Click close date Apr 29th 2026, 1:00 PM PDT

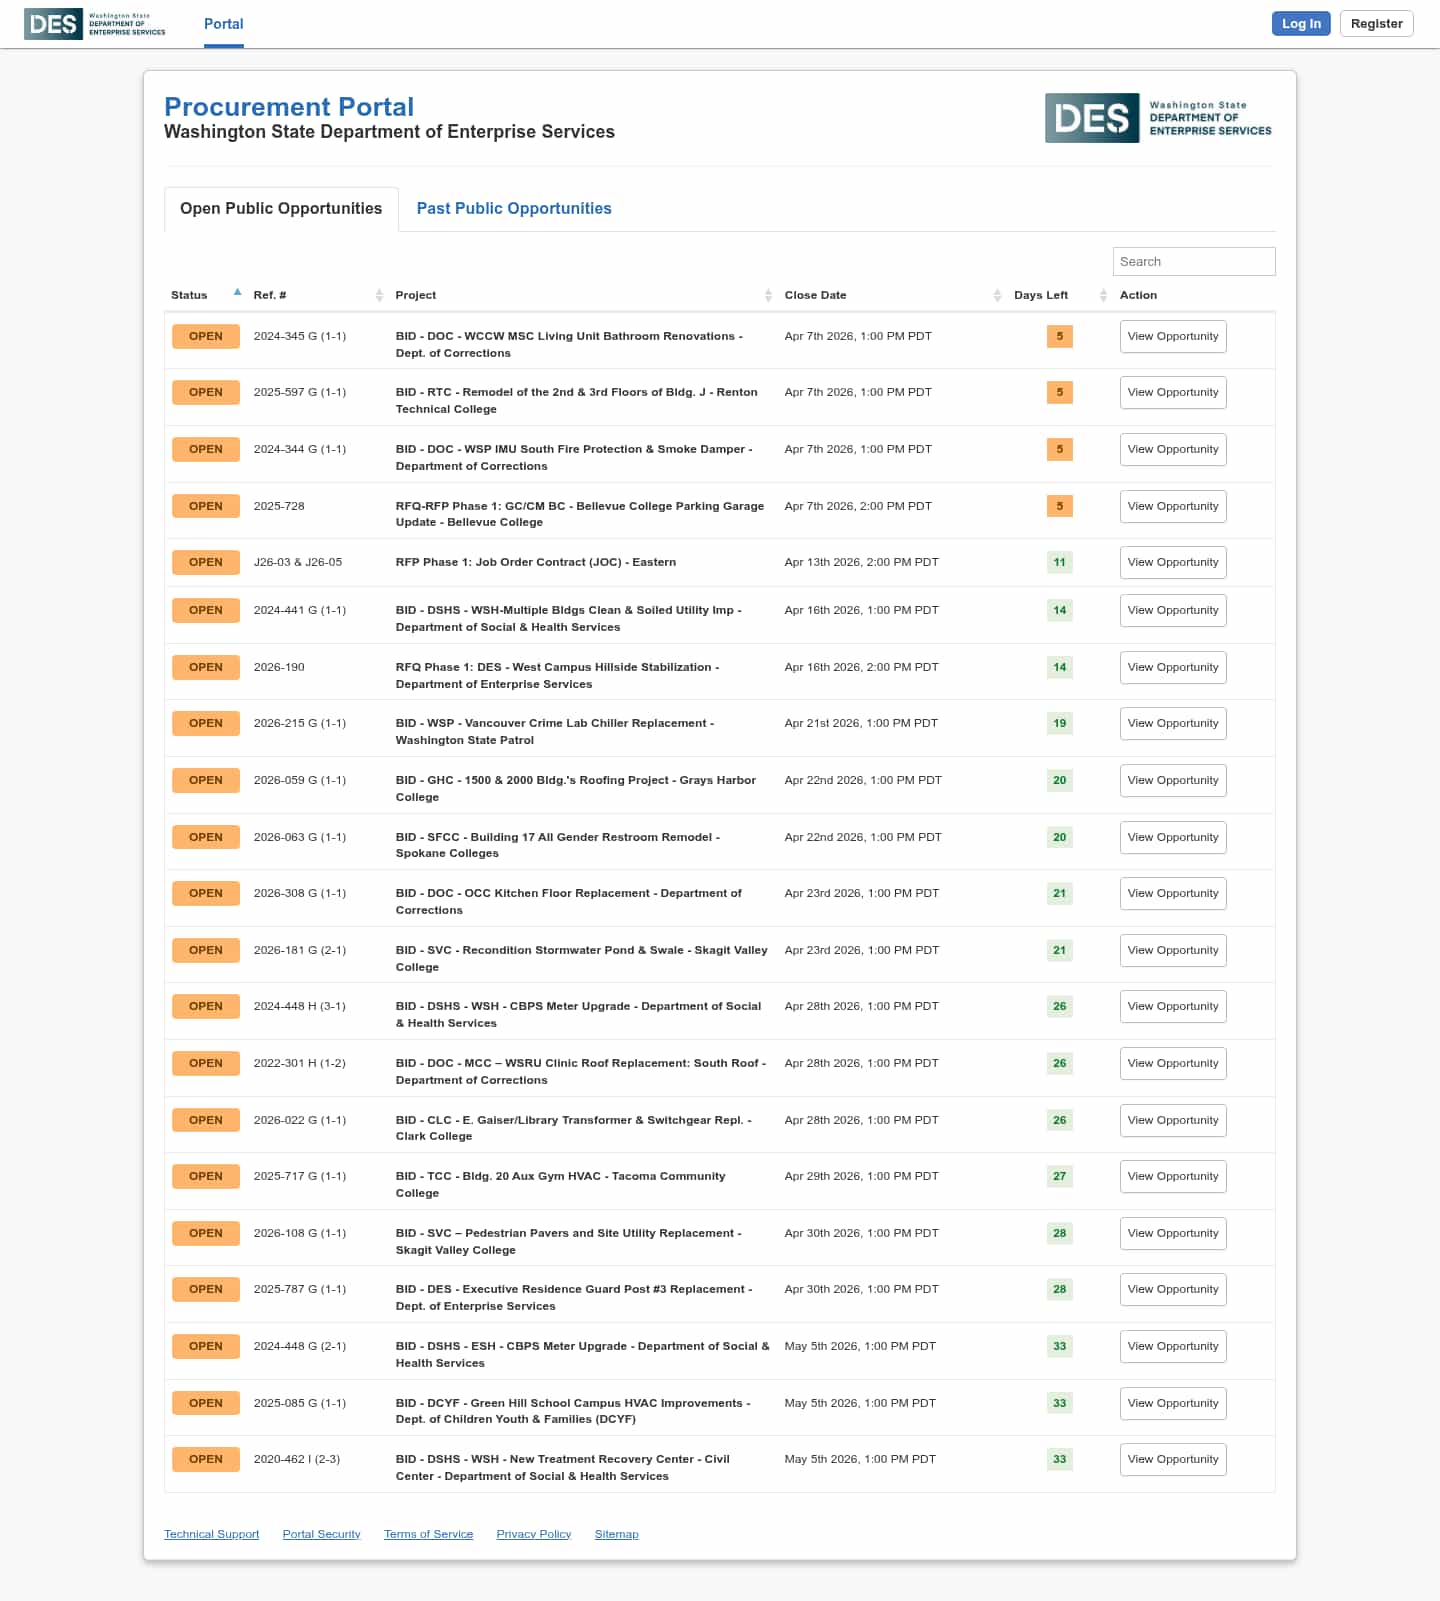coord(862,1176)
